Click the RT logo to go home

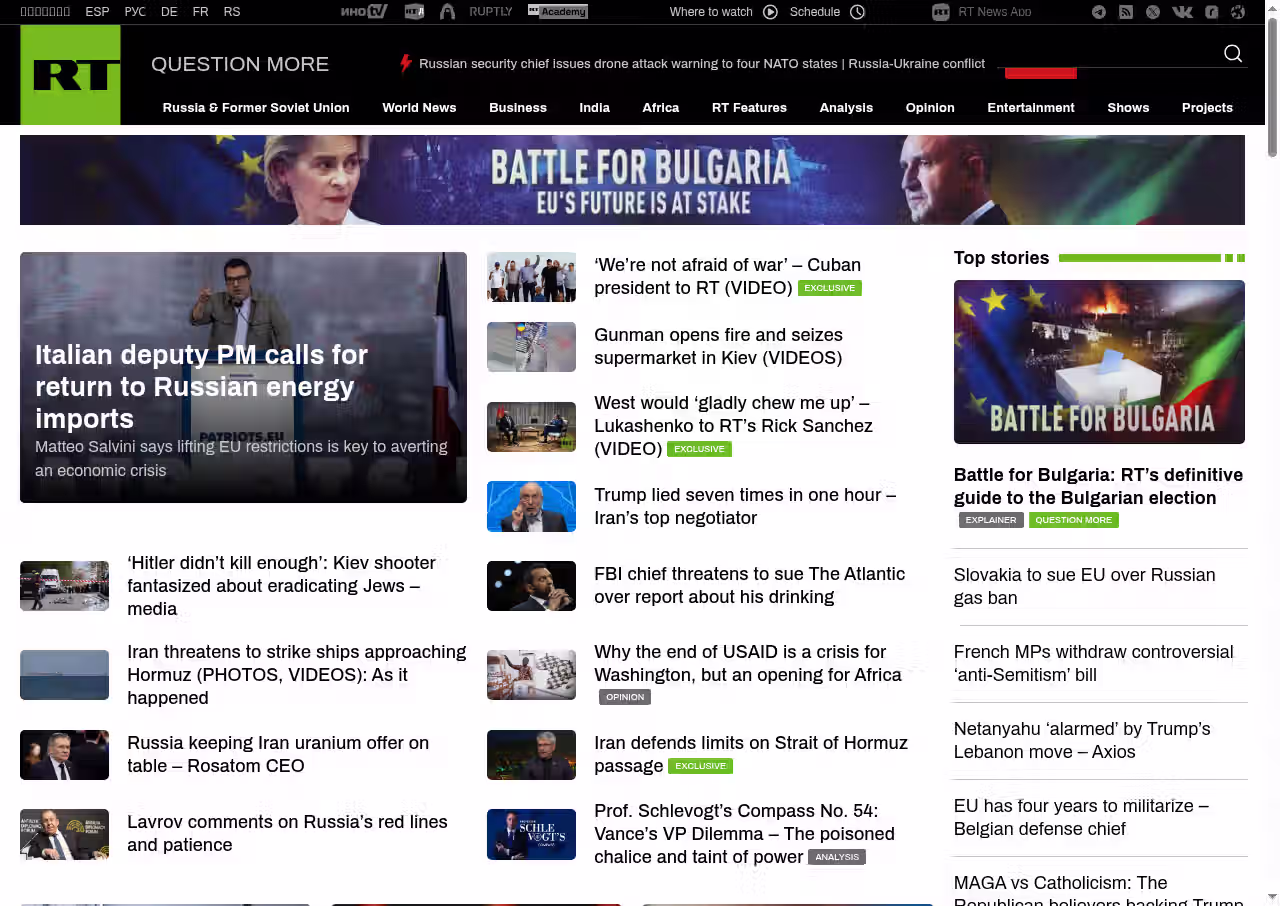click(x=70, y=75)
